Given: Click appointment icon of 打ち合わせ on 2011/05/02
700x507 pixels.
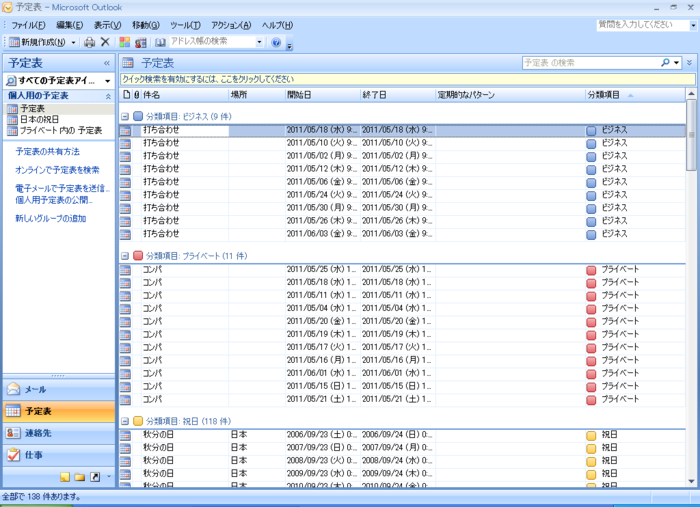Looking at the screenshot, I should (x=125, y=157).
